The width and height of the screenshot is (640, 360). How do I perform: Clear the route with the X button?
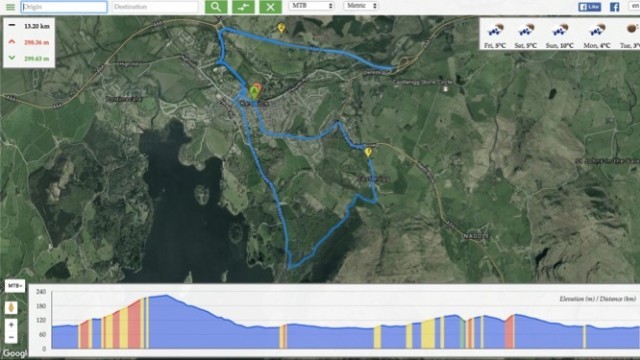coord(270,7)
